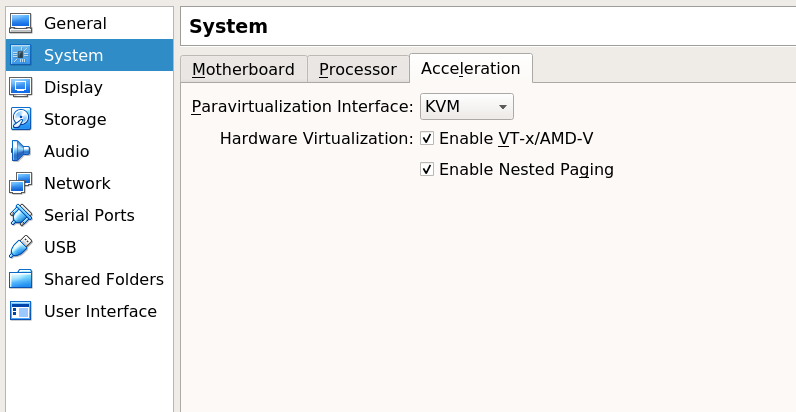Click the Network label in sidebar

coord(77,183)
